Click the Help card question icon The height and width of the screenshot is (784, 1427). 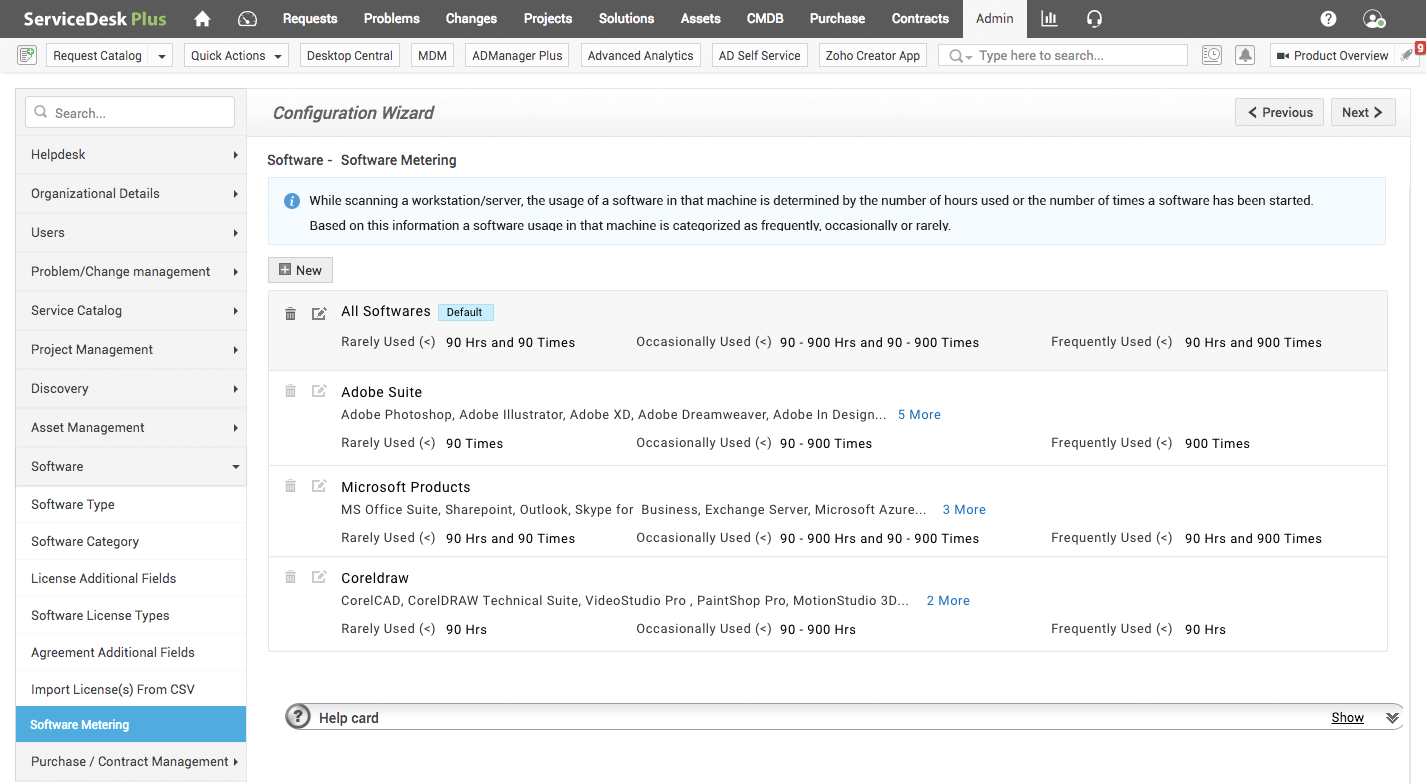click(x=298, y=717)
